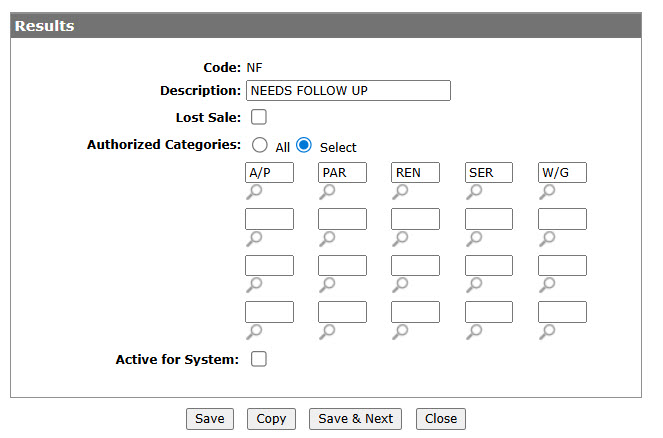Open lookup icon under REN category
663x438 pixels.
tap(400, 192)
